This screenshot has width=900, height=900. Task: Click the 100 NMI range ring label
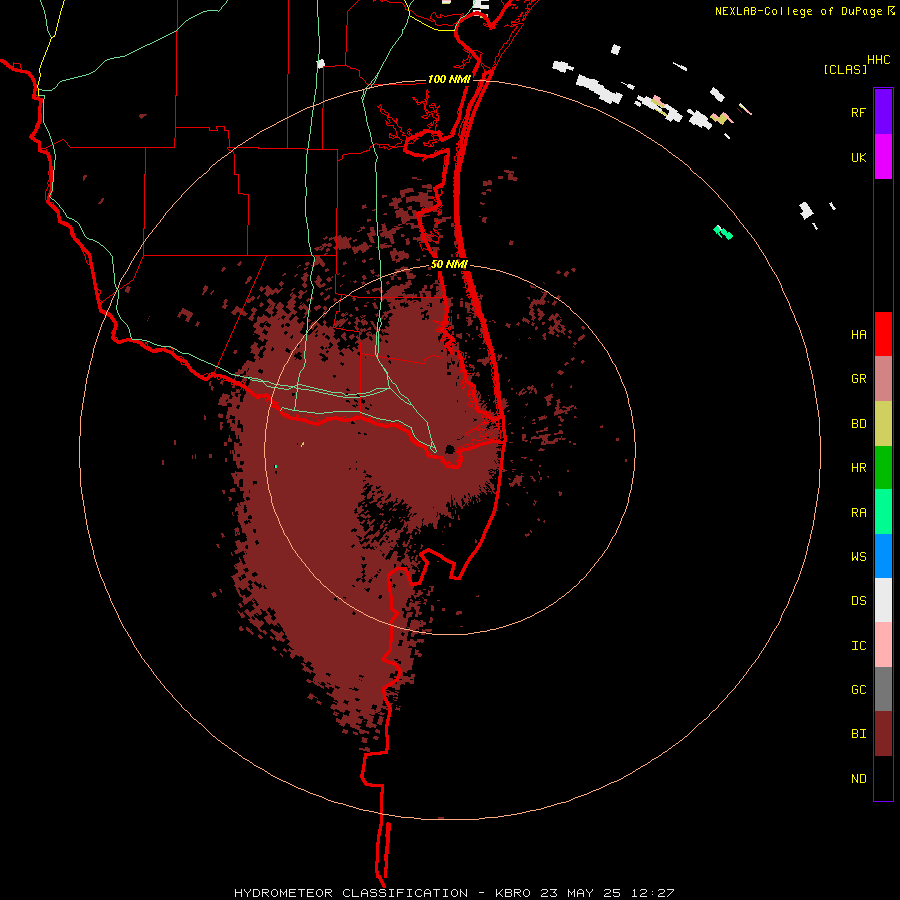tap(449, 79)
